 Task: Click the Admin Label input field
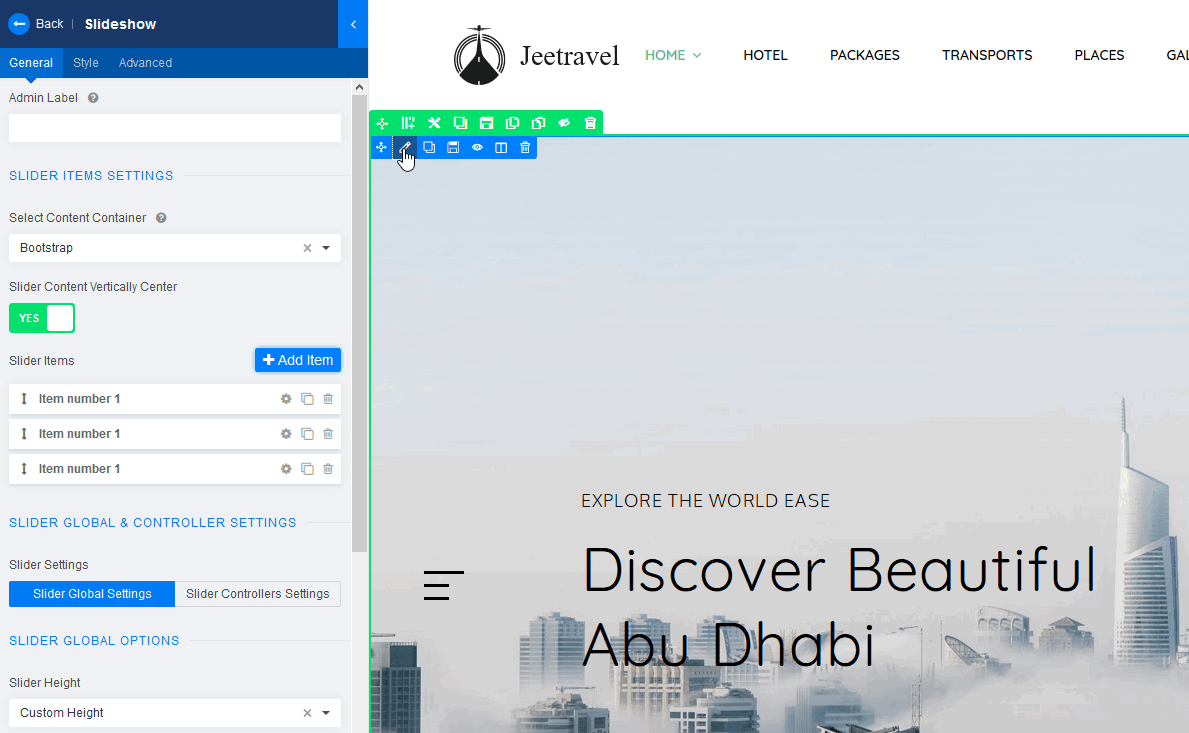(174, 128)
